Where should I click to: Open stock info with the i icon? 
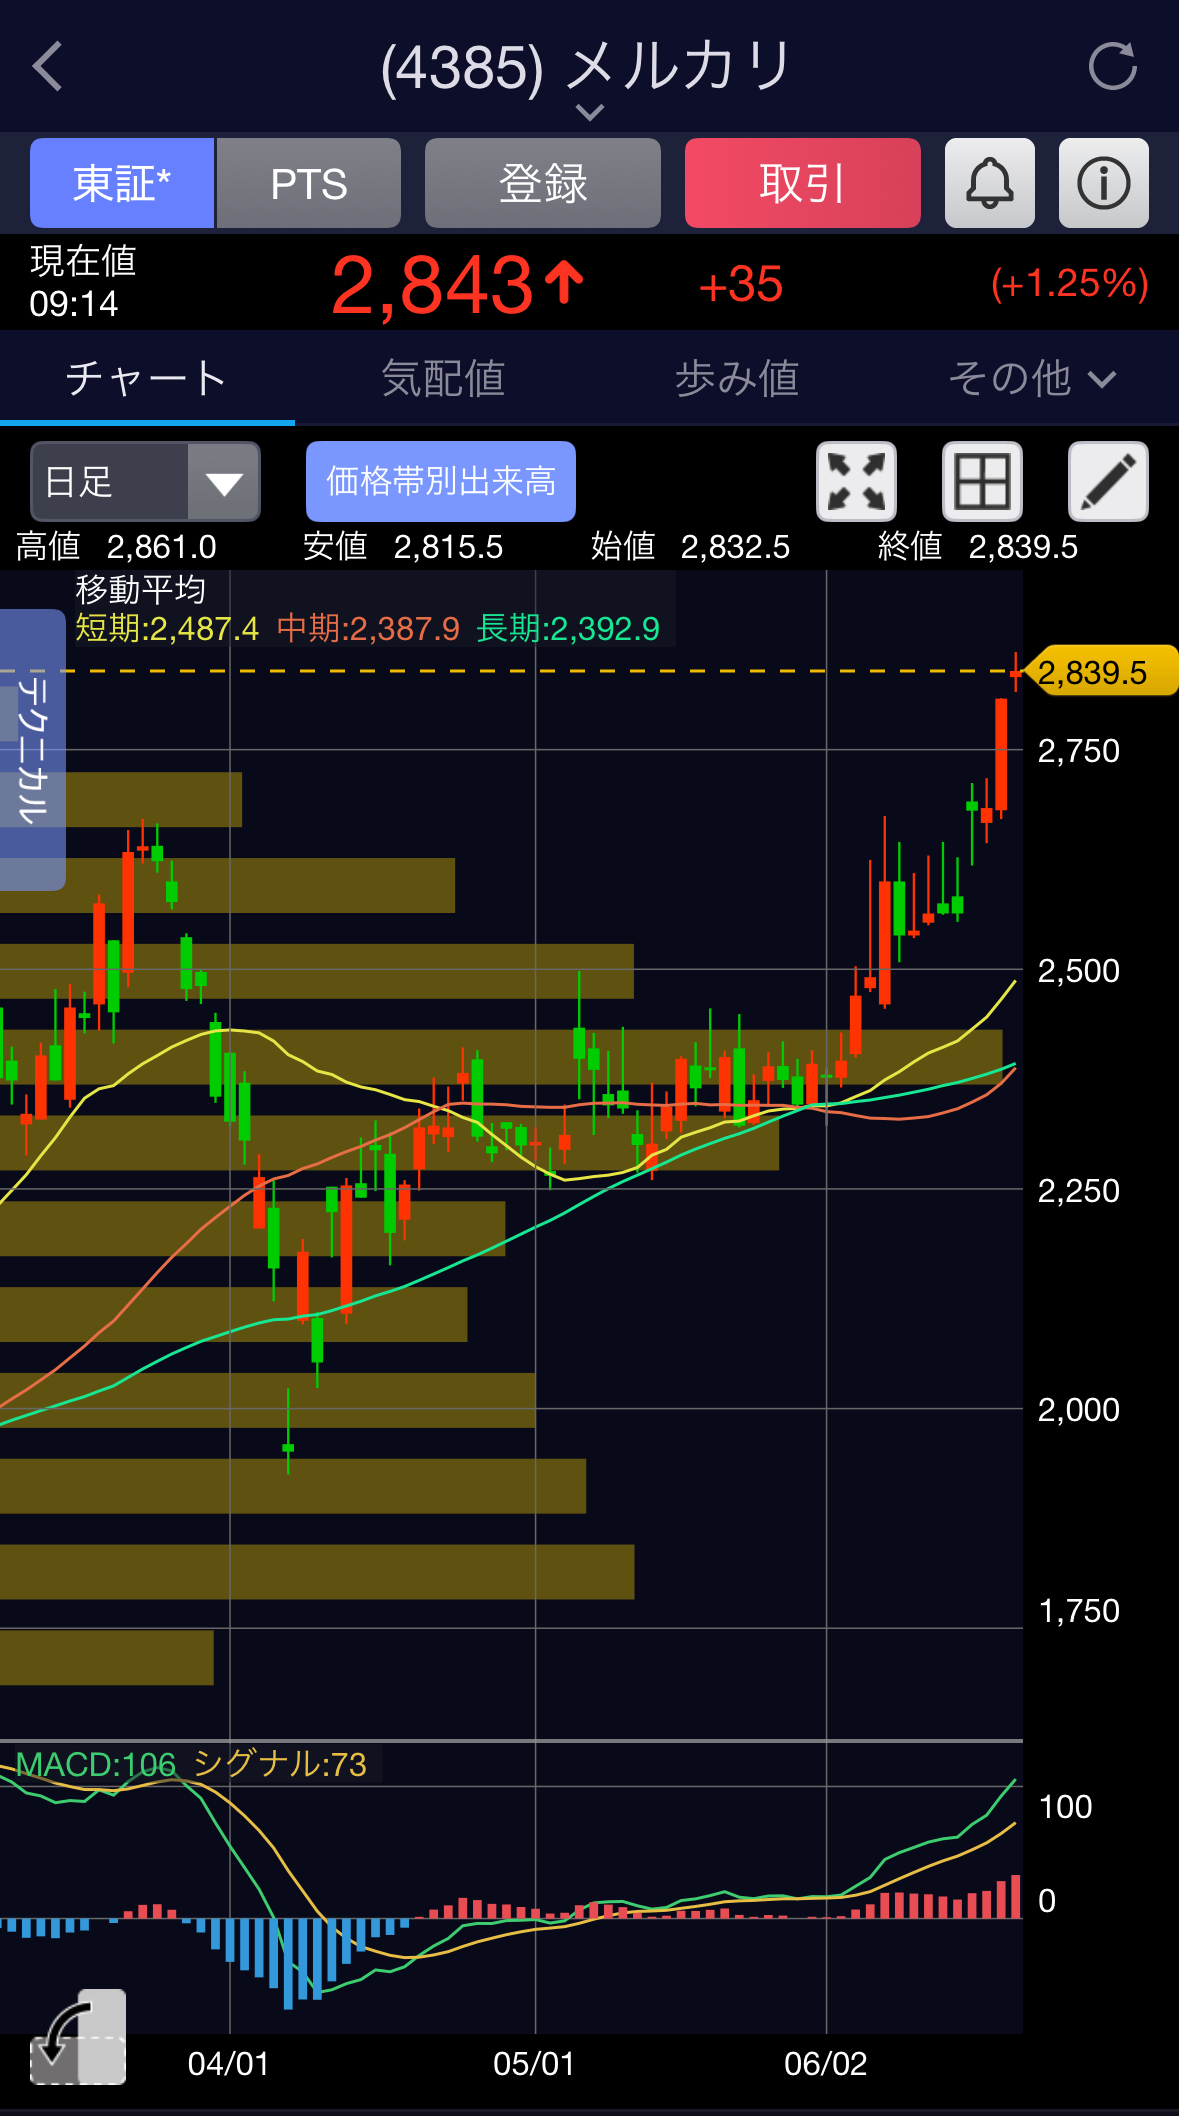1104,183
